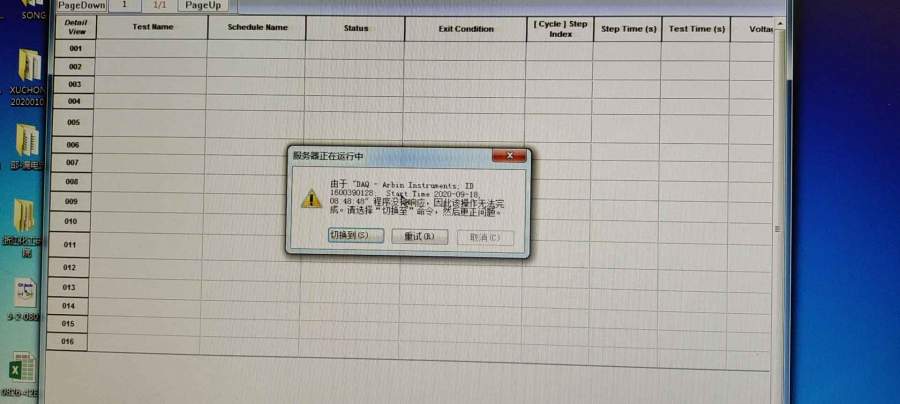Viewport: 900px width, 404px height.
Task: Click the Status column header
Action: pos(355,28)
